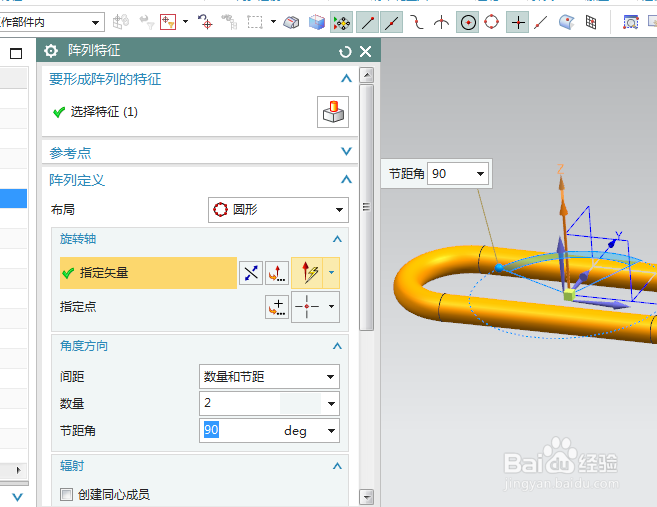The width and height of the screenshot is (657, 507).
Task: Open the vector dialog icon beside 指定矢量
Action: 277,273
